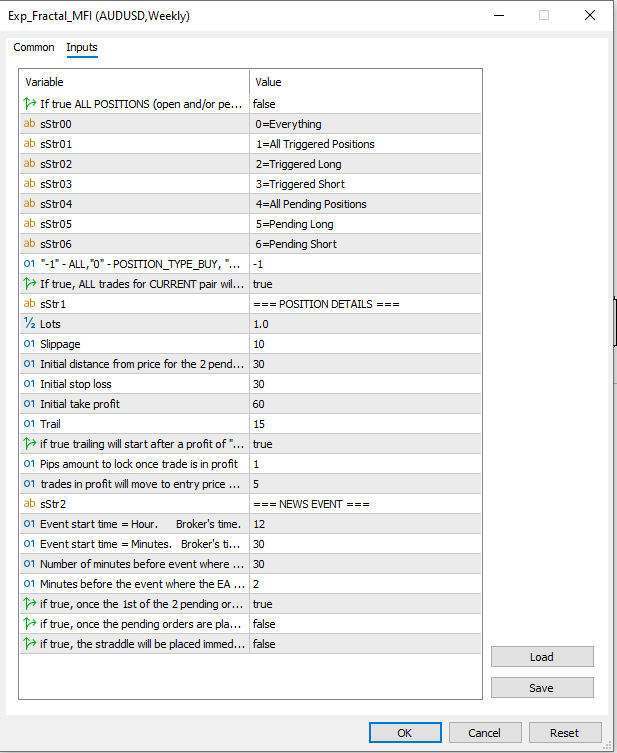Image resolution: width=617 pixels, height=753 pixels.
Task: Open value for ALL trades for CURRENT pair
Action: pos(365,284)
